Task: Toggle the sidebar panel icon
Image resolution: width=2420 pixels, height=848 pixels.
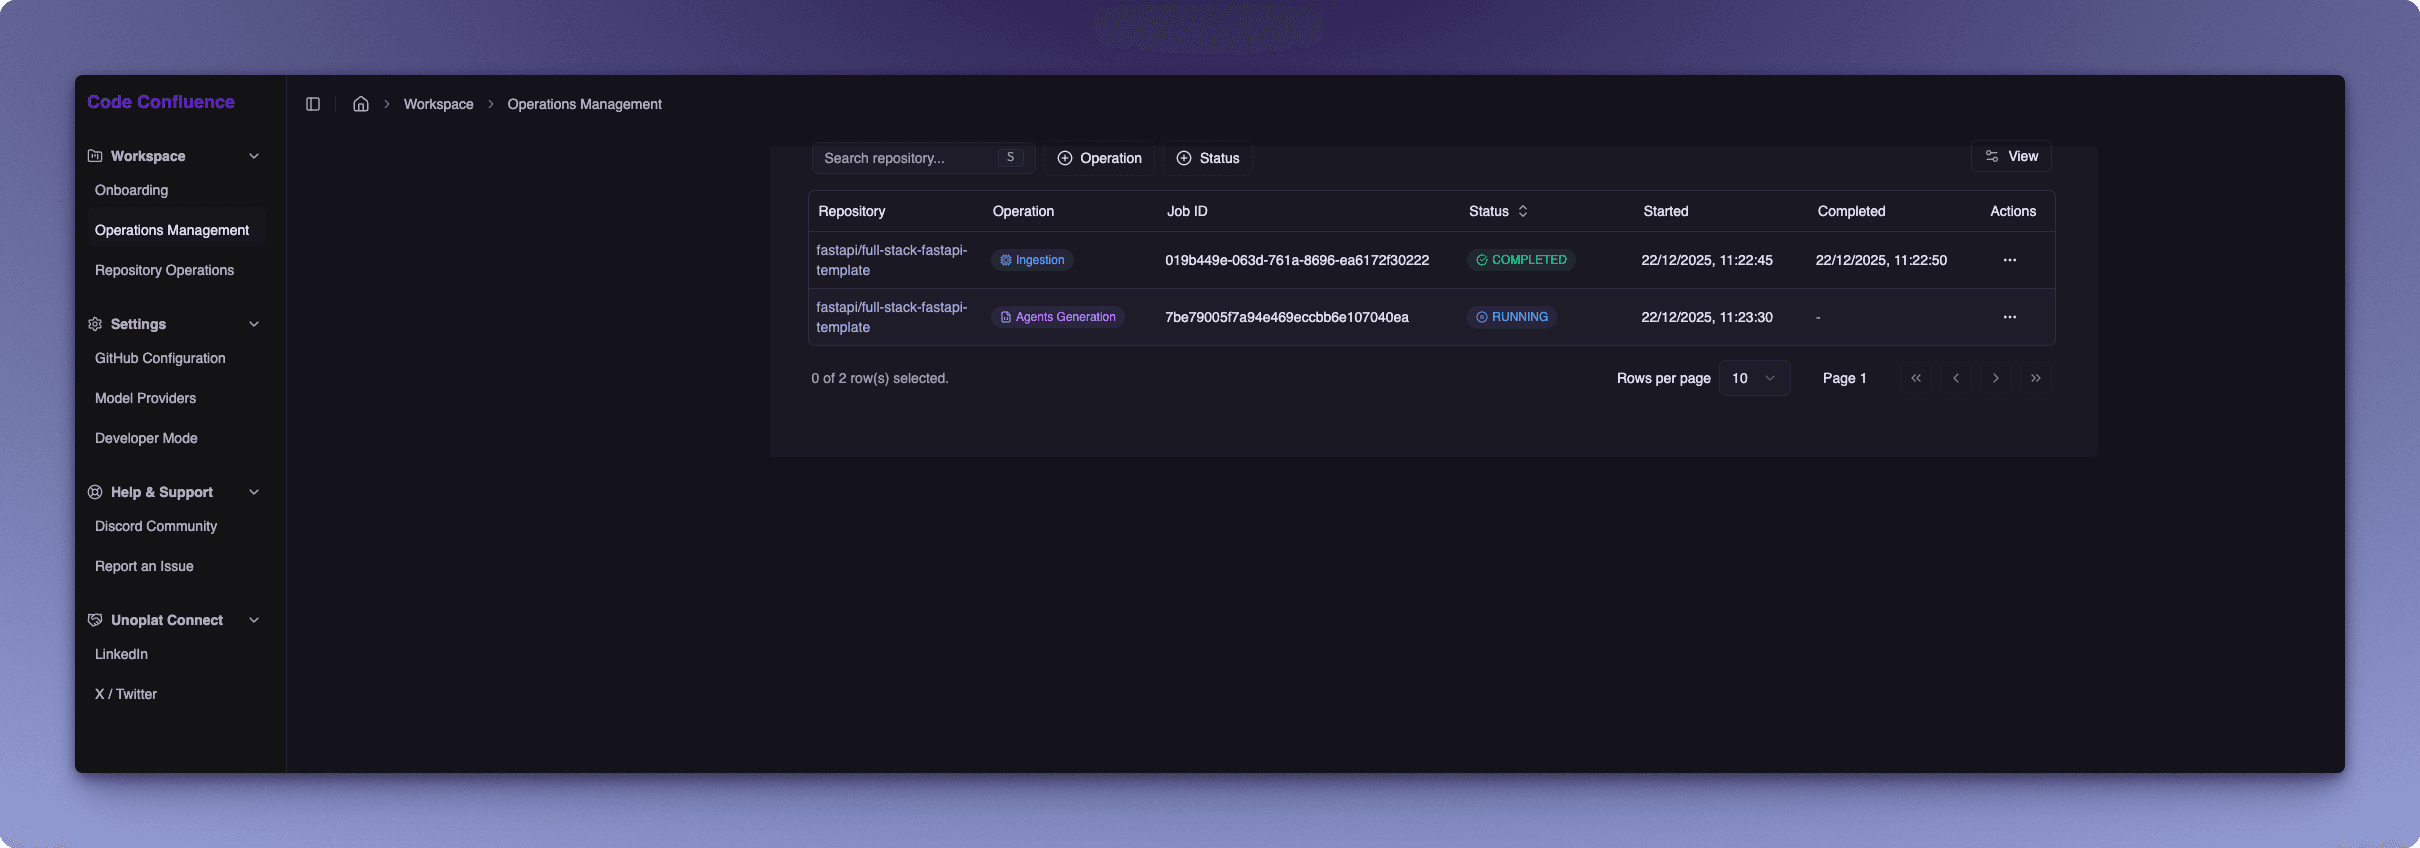Action: (x=313, y=104)
